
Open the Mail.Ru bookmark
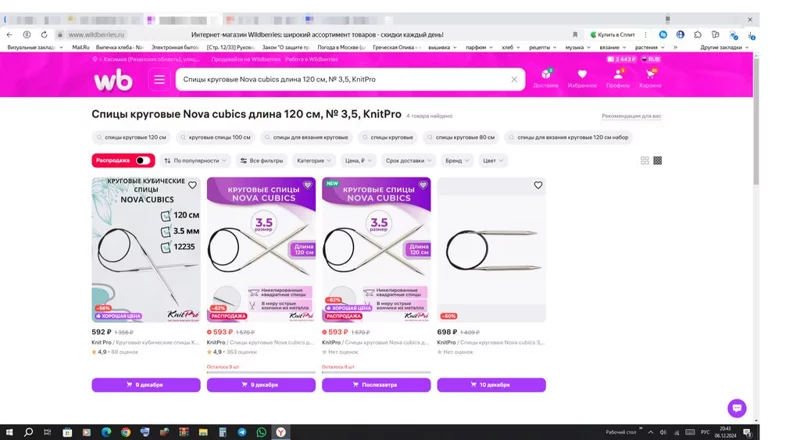(80, 47)
